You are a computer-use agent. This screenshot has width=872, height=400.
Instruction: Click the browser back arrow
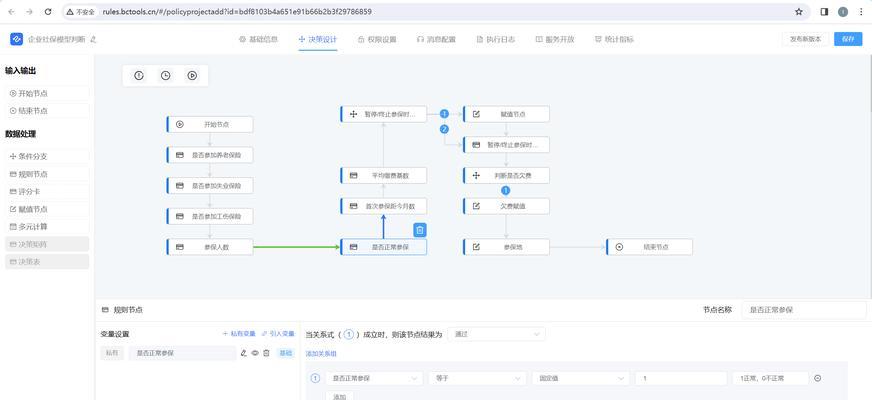[12, 12]
